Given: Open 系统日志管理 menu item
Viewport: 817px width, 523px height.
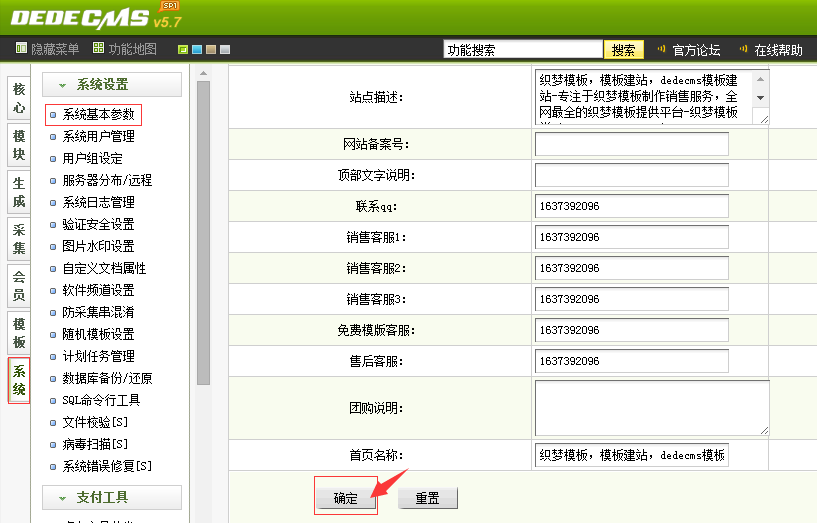Looking at the screenshot, I should pyautogui.click(x=98, y=202).
